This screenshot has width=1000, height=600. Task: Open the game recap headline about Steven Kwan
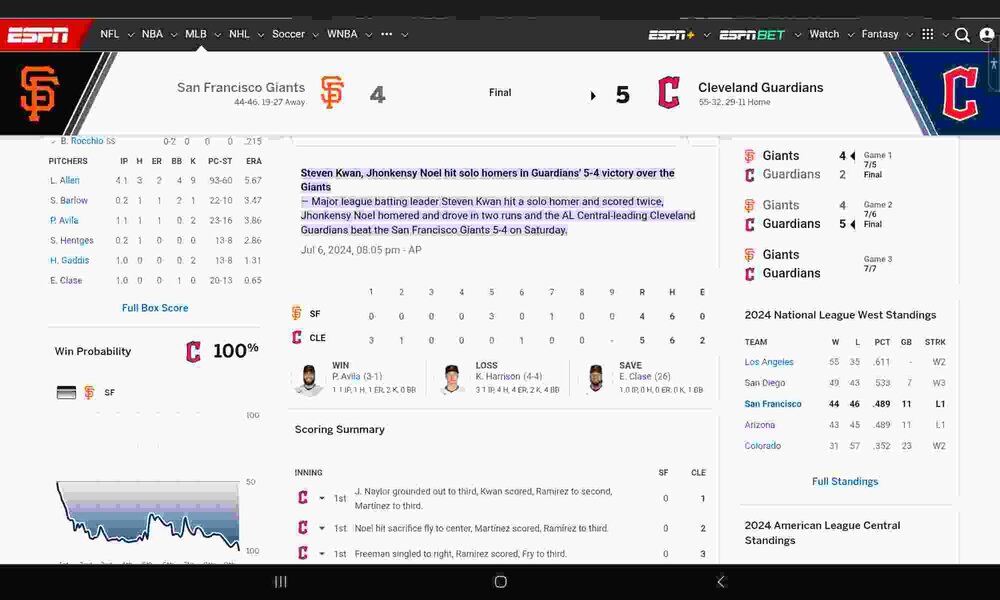point(487,180)
